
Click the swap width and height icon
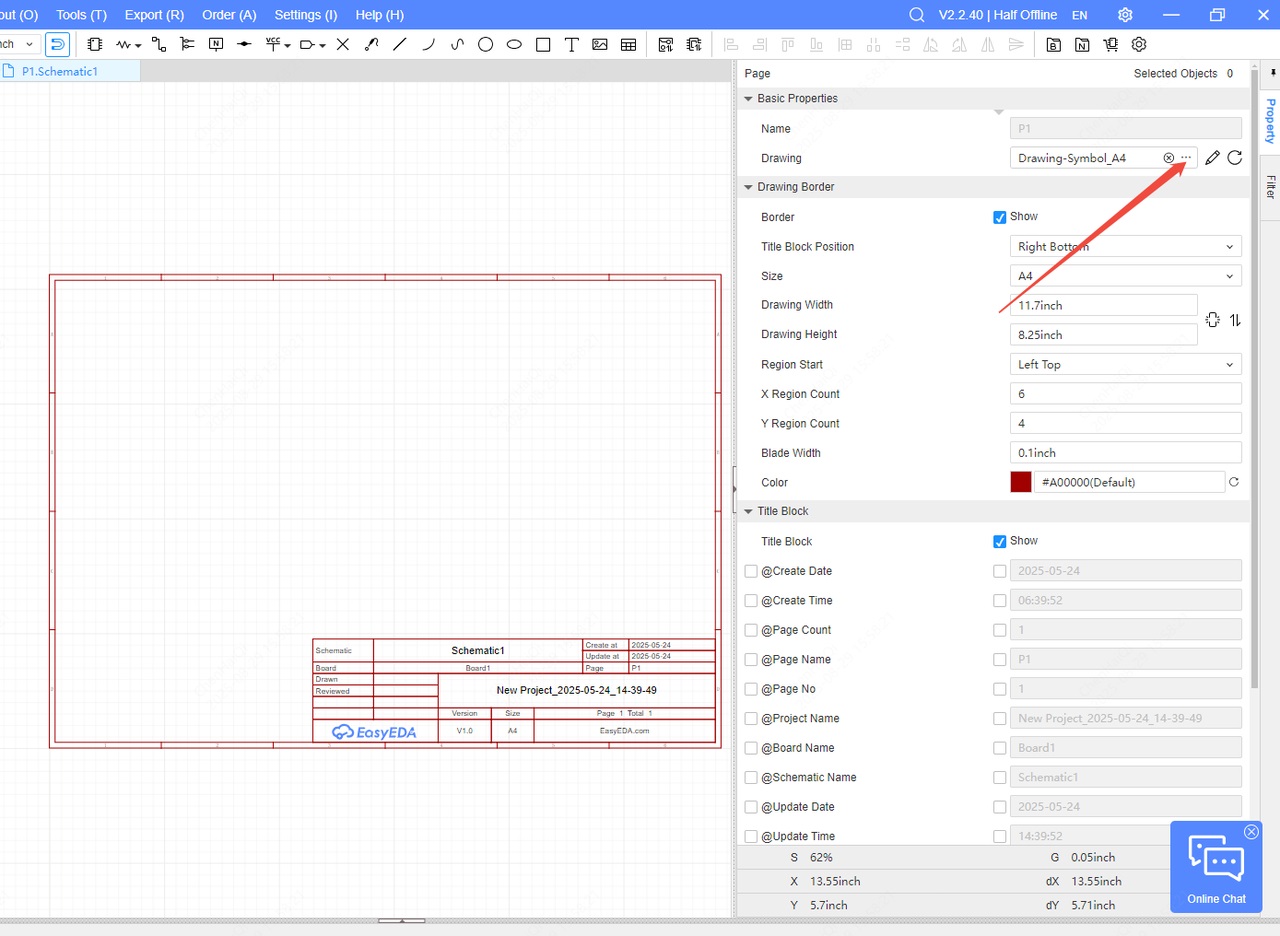click(x=1235, y=320)
